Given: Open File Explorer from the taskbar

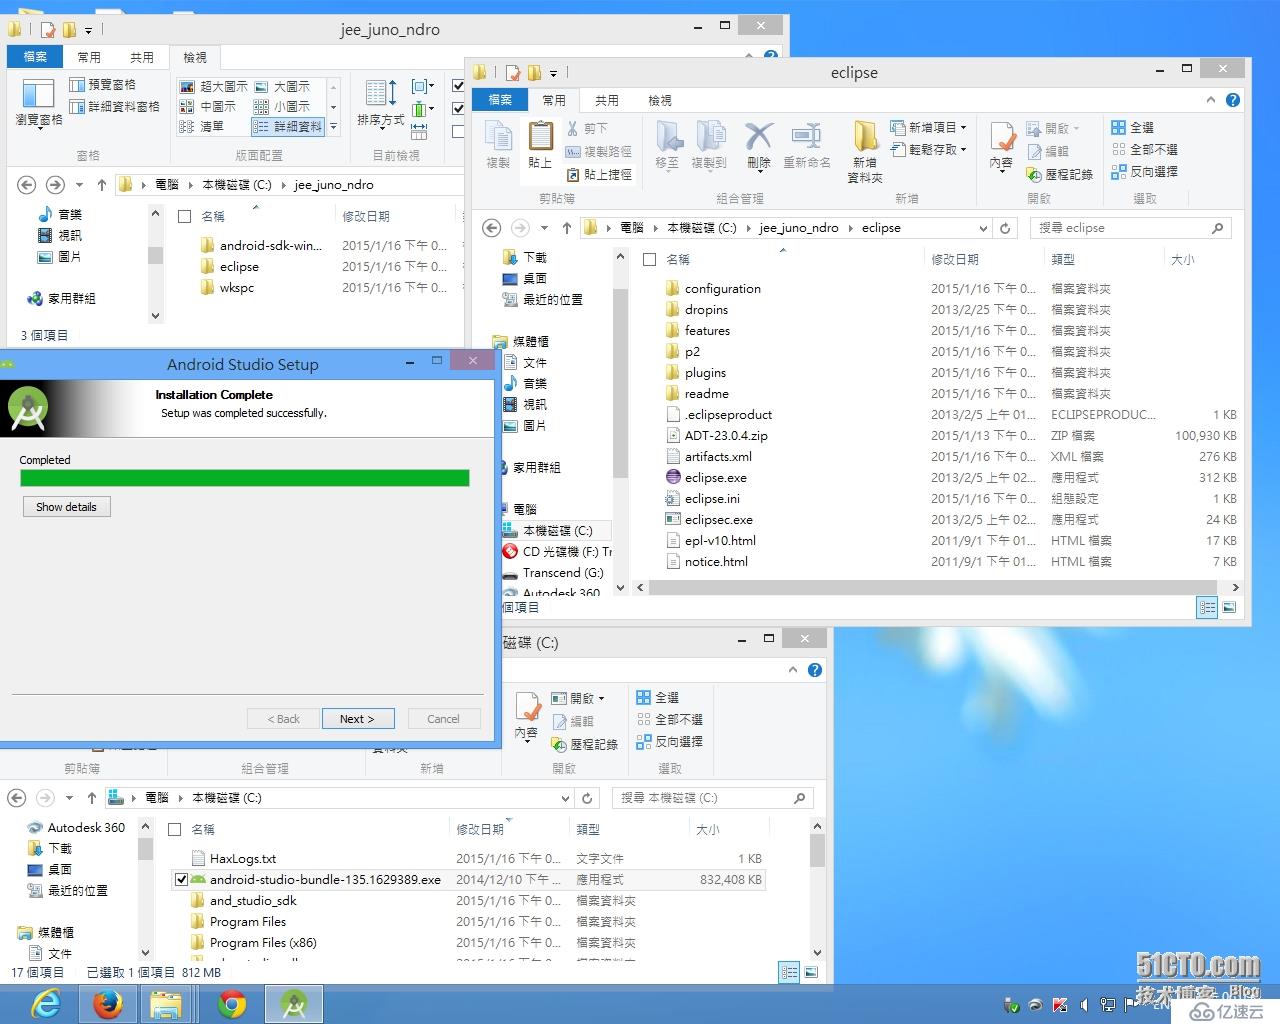Looking at the screenshot, I should (x=165, y=1003).
